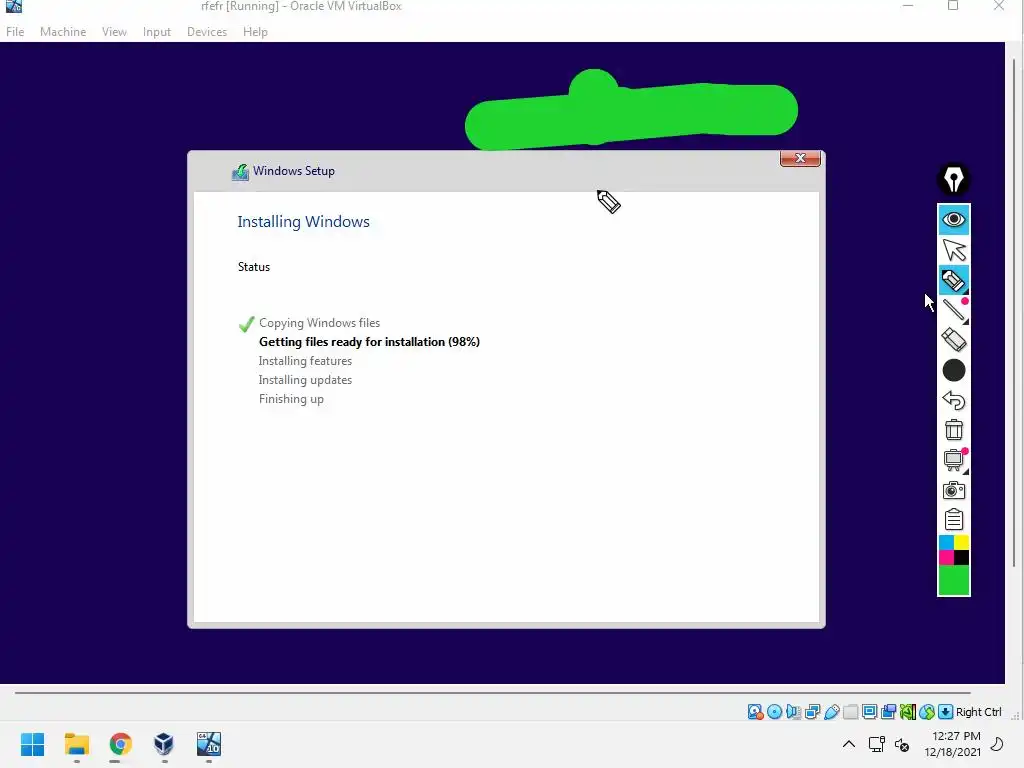Image resolution: width=1024 pixels, height=768 pixels.
Task: Open the Devices menu
Action: (x=207, y=31)
